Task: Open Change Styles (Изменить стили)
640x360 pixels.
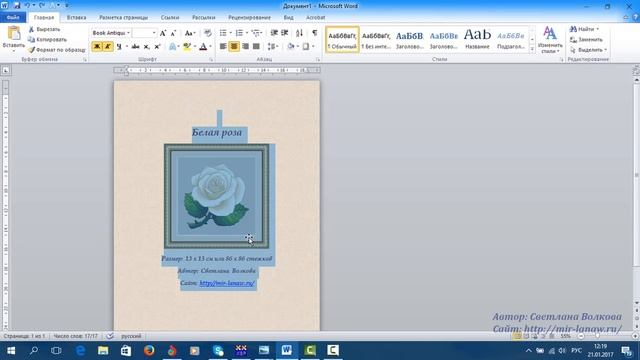Action: coord(550,40)
